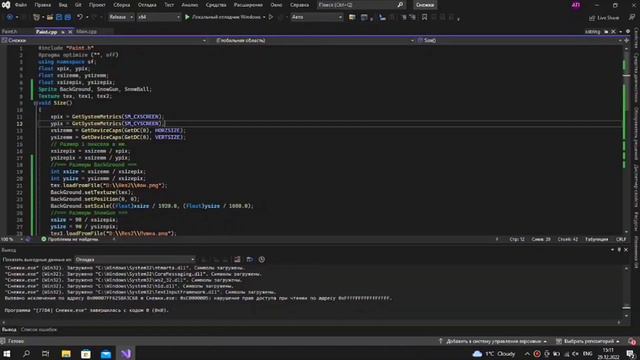Switch to the Main.cpp tab
640x360 pixels.
[86, 31]
